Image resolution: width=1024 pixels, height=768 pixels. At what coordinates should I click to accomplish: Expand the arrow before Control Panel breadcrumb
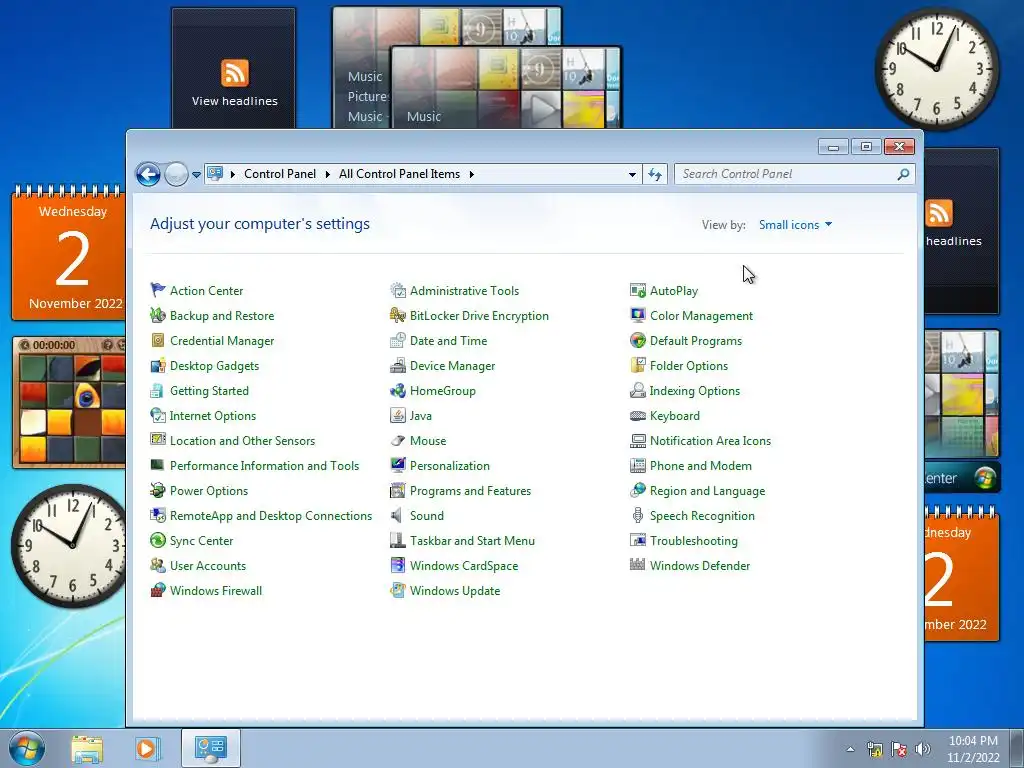[x=233, y=174]
